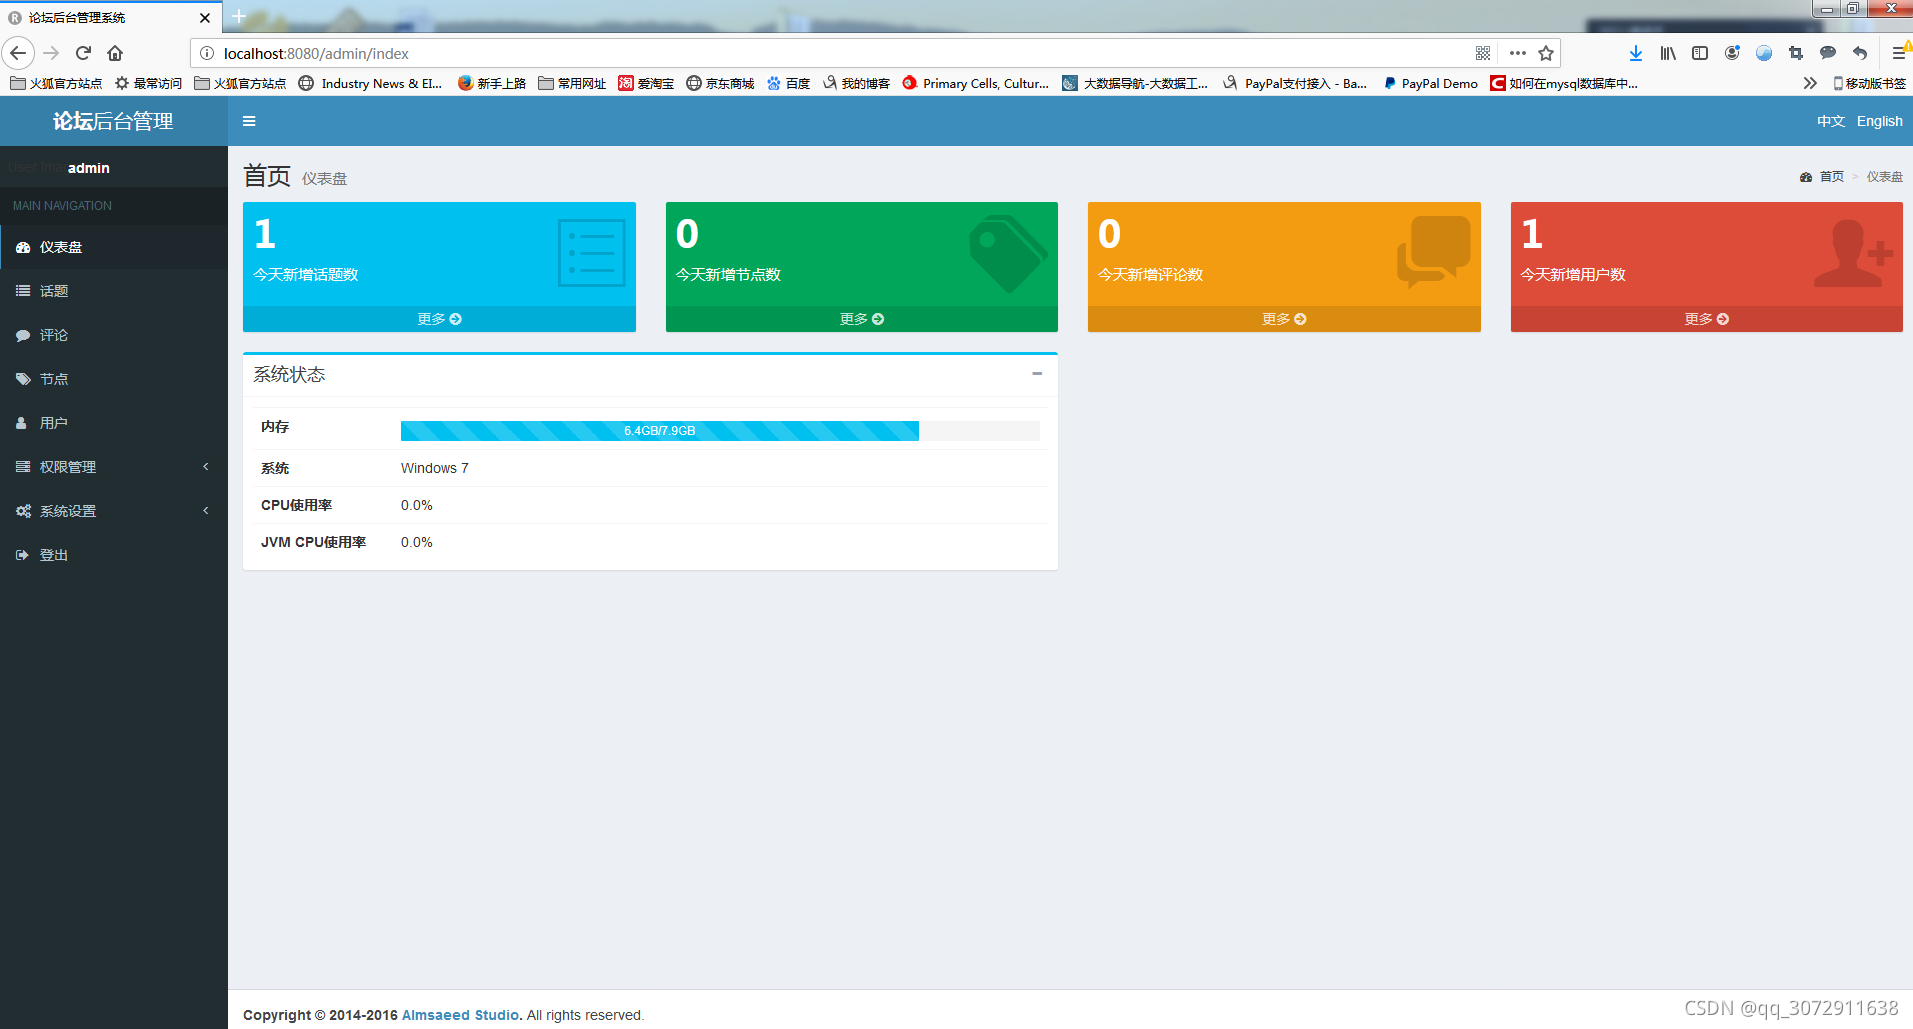Viewport: 1913px width, 1029px height.
Task: Open the 爱淘宝 bookmark
Action: pos(646,83)
